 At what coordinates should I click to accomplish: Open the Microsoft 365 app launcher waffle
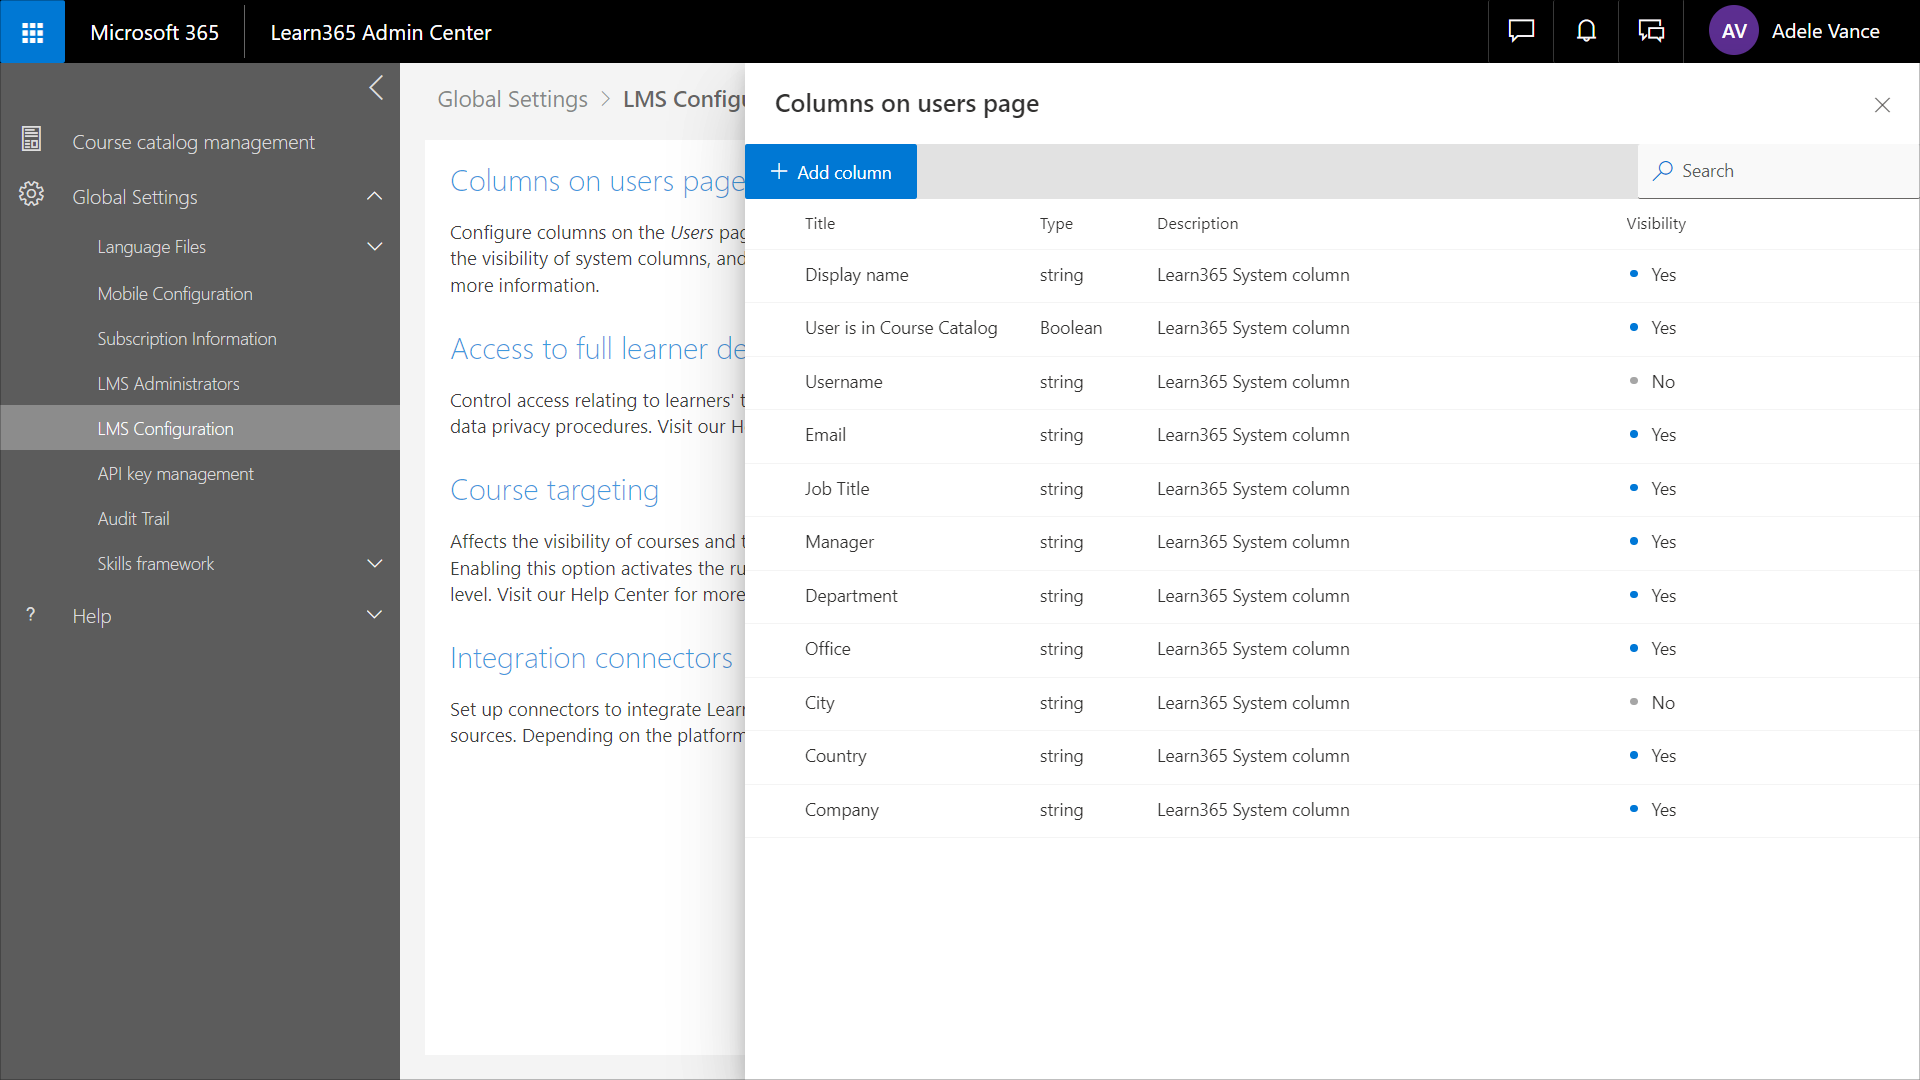32,32
